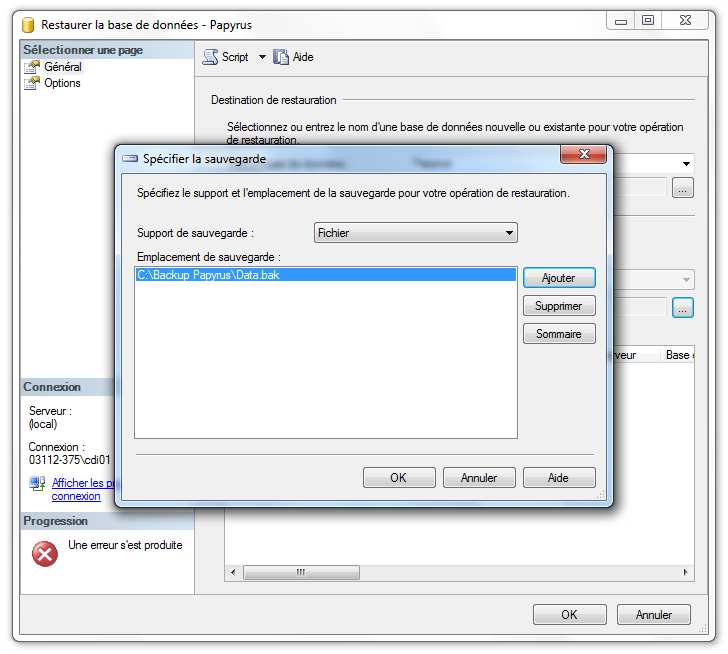This screenshot has height=654, width=728.
Task: Click the horizontal scrollbar right arrow
Action: (686, 573)
